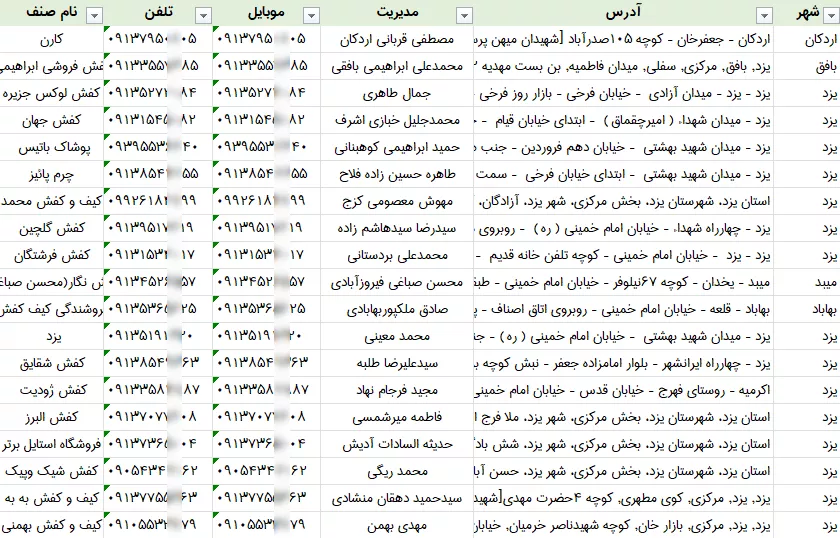Click address mentioning کوچه شهیدناصر خرمیان
The width and height of the screenshot is (840, 538).
624,525
